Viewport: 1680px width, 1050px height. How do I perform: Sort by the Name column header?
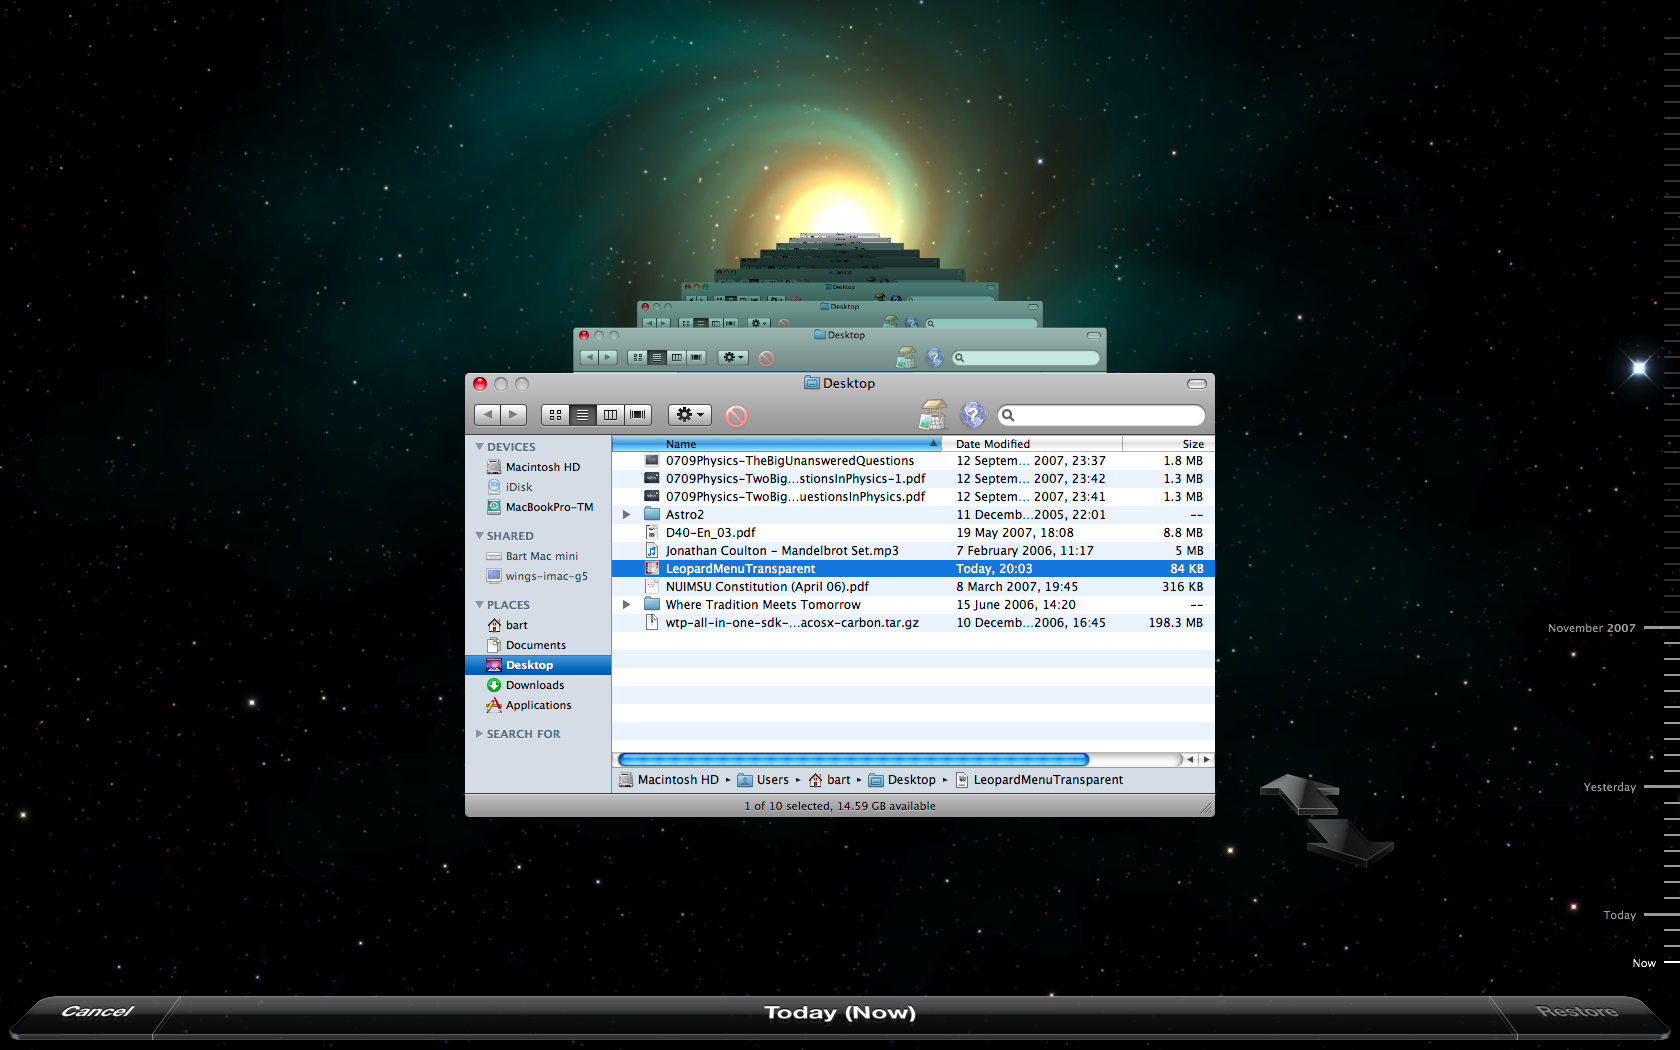[x=777, y=444]
